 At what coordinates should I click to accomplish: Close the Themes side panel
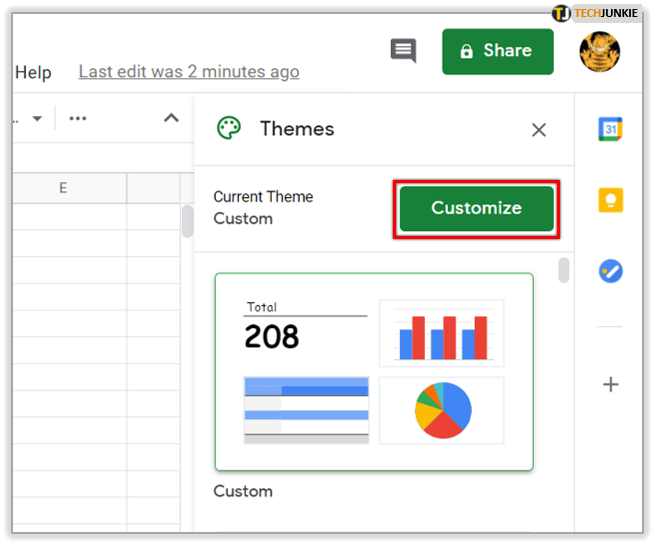539,130
